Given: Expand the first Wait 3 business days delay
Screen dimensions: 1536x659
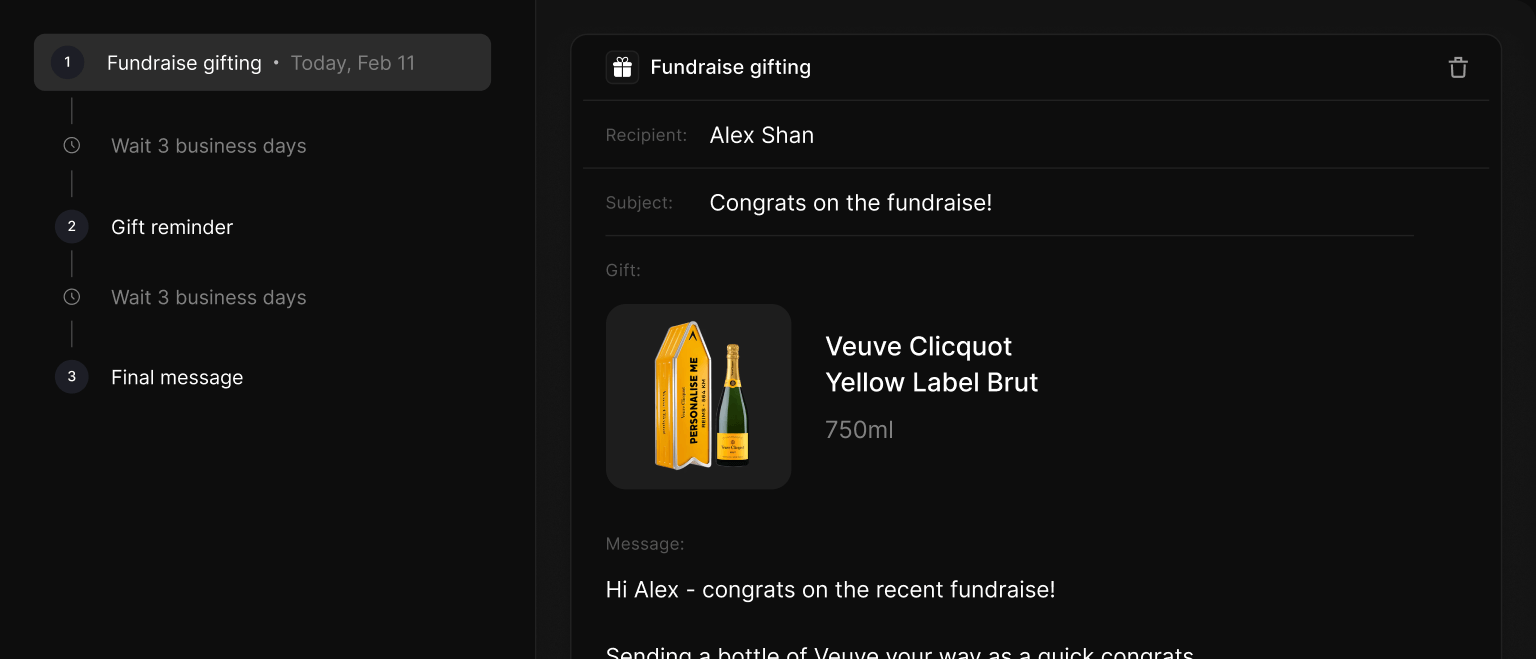Looking at the screenshot, I should pyautogui.click(x=208, y=145).
